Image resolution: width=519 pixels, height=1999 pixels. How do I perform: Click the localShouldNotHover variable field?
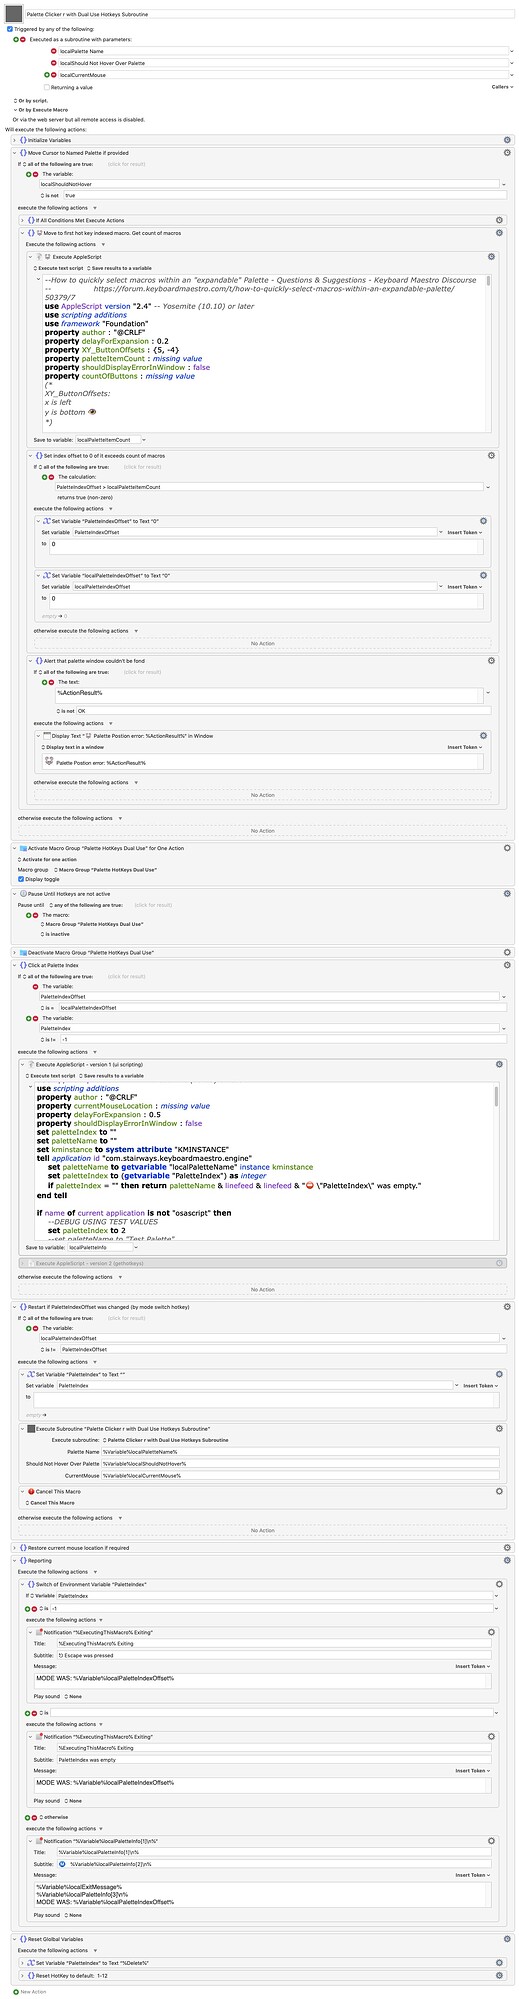click(x=268, y=184)
